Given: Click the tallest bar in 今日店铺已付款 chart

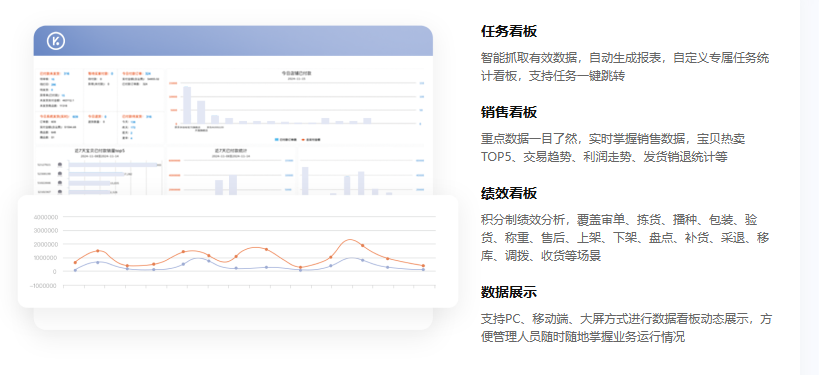Looking at the screenshot, I should (x=187, y=105).
